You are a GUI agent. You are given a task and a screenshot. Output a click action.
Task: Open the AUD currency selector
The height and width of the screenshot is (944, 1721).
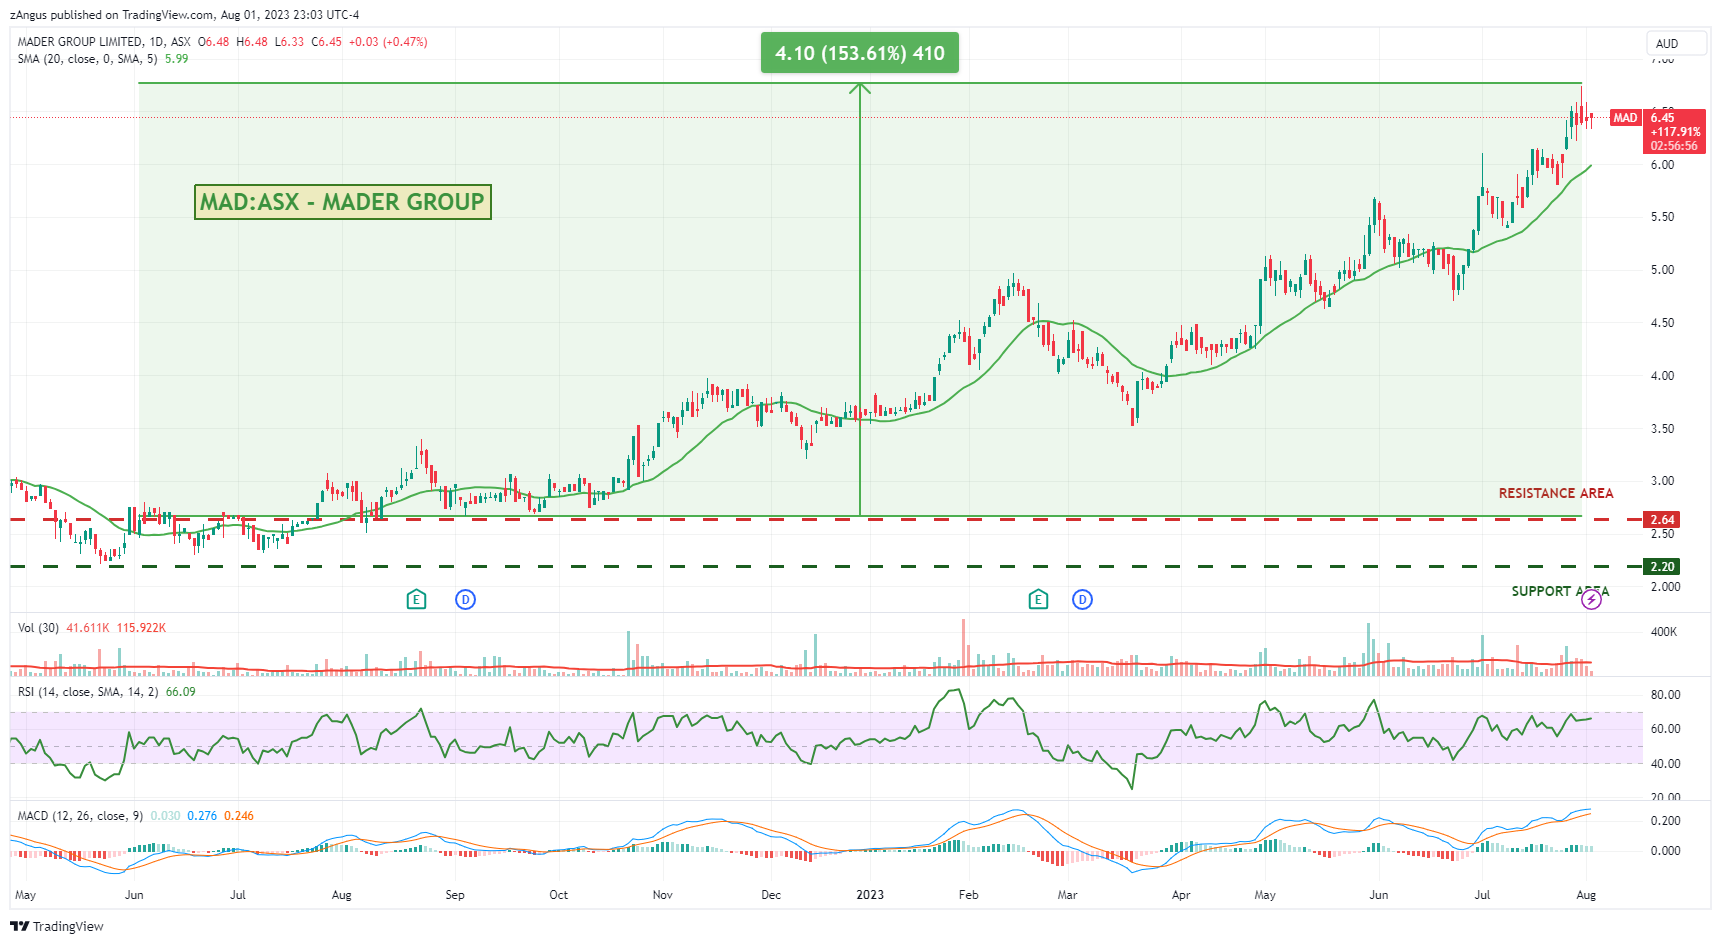(1676, 43)
